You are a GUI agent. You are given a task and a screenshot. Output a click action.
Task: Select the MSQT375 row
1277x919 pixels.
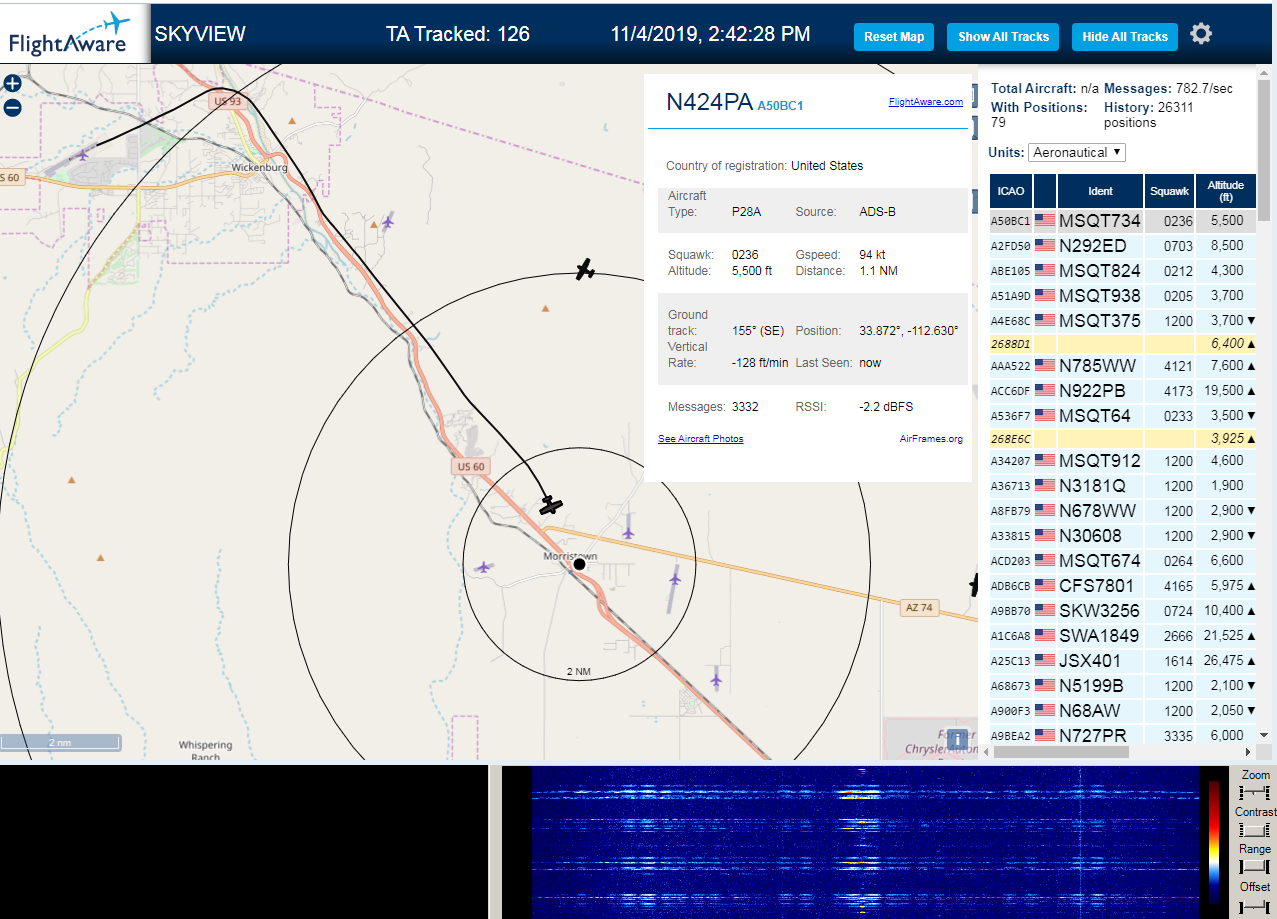pos(1123,320)
